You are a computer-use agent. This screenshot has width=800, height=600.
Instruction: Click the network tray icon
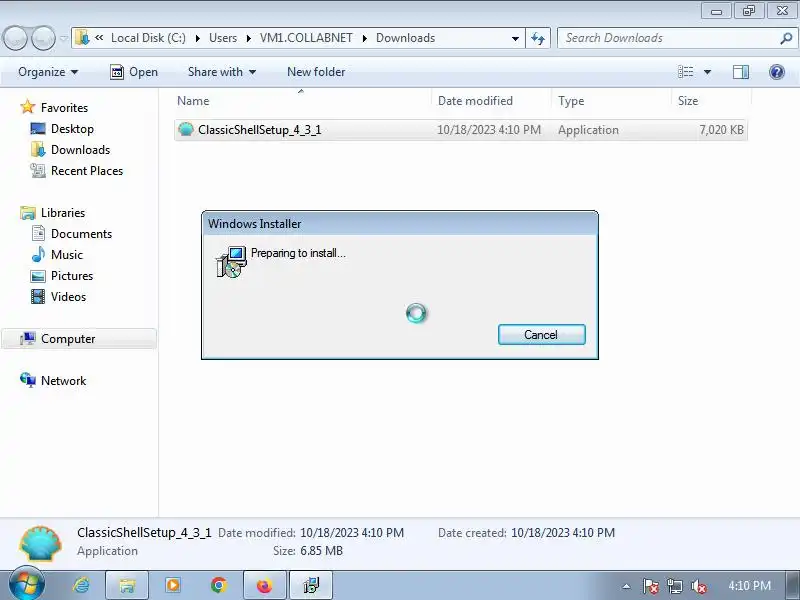674,586
